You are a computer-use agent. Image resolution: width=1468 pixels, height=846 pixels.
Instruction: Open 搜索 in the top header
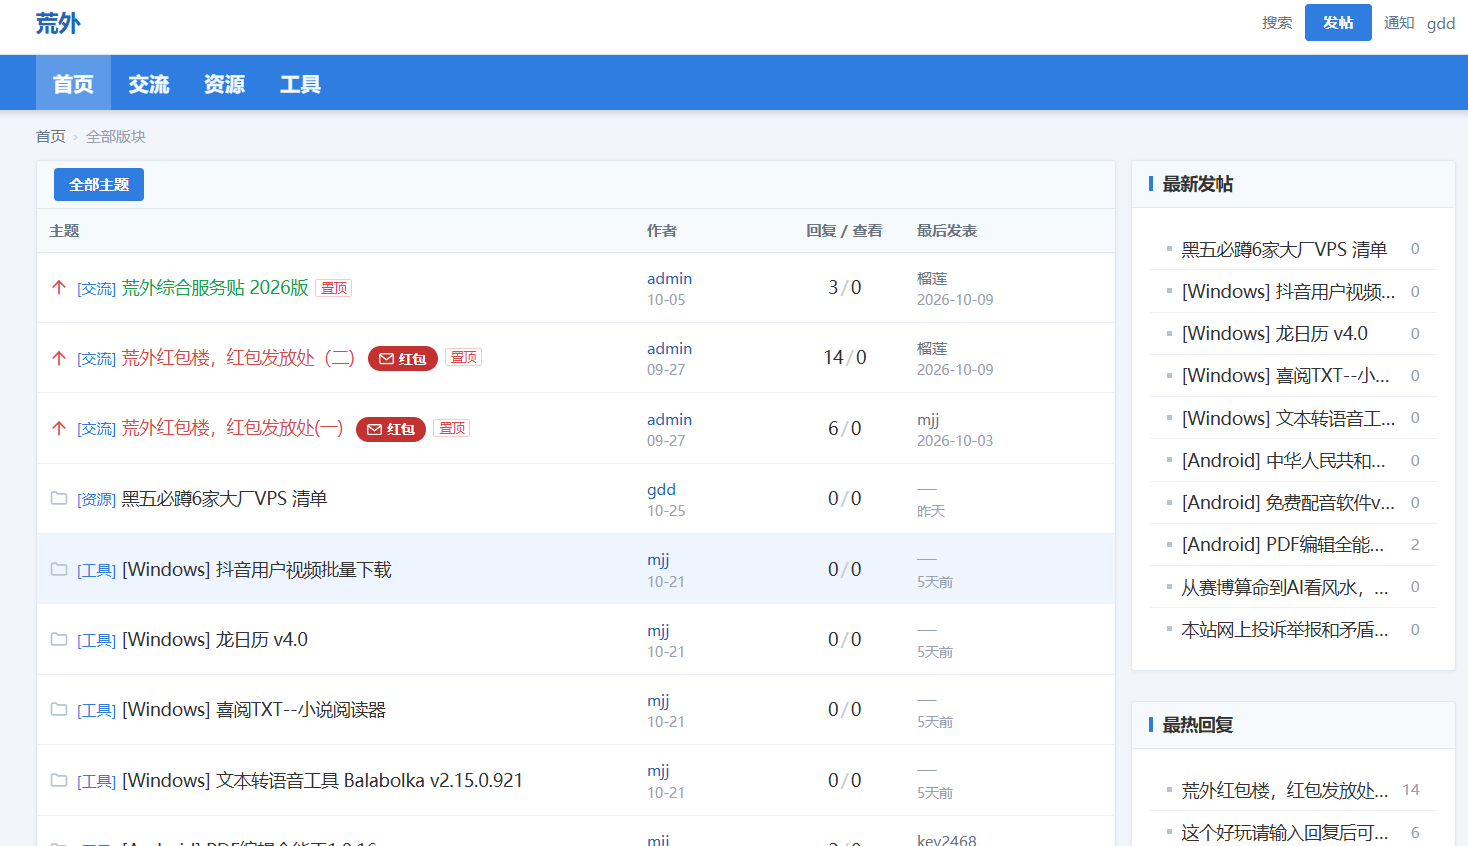tap(1277, 22)
